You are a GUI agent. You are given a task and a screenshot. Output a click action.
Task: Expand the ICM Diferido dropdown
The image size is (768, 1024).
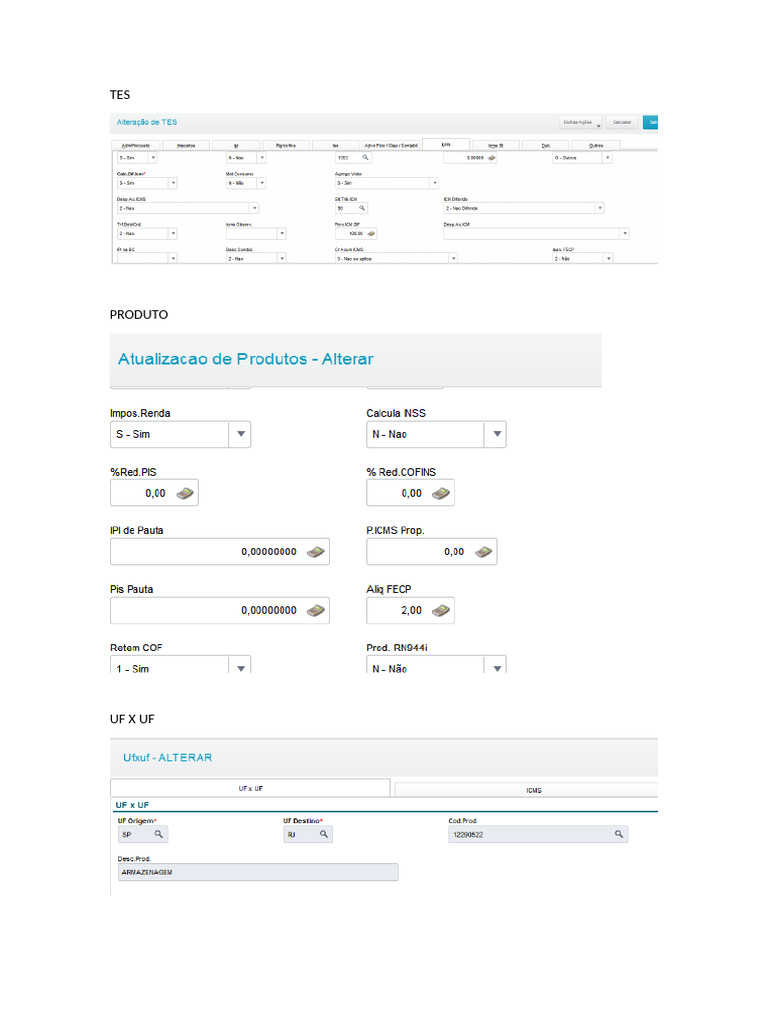tap(600, 208)
